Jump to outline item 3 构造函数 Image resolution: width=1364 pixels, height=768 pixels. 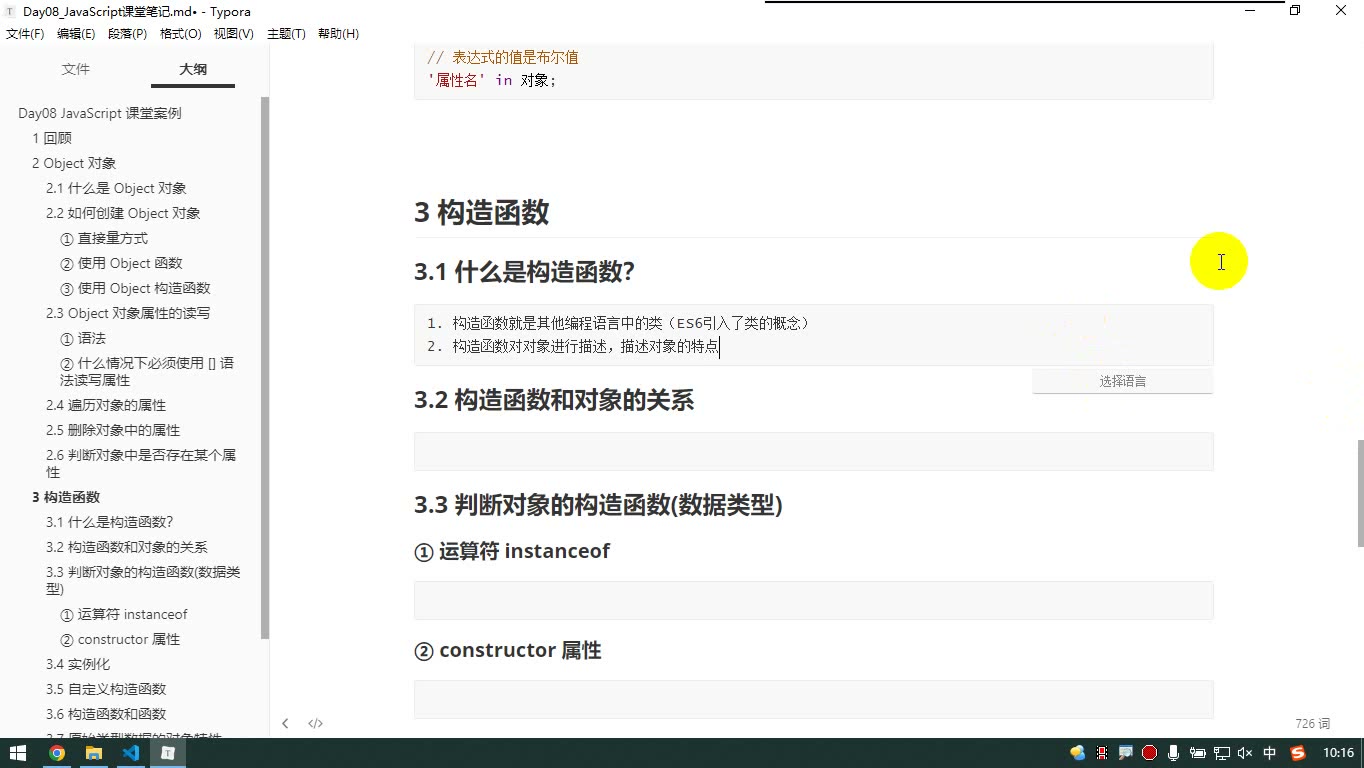coord(66,497)
